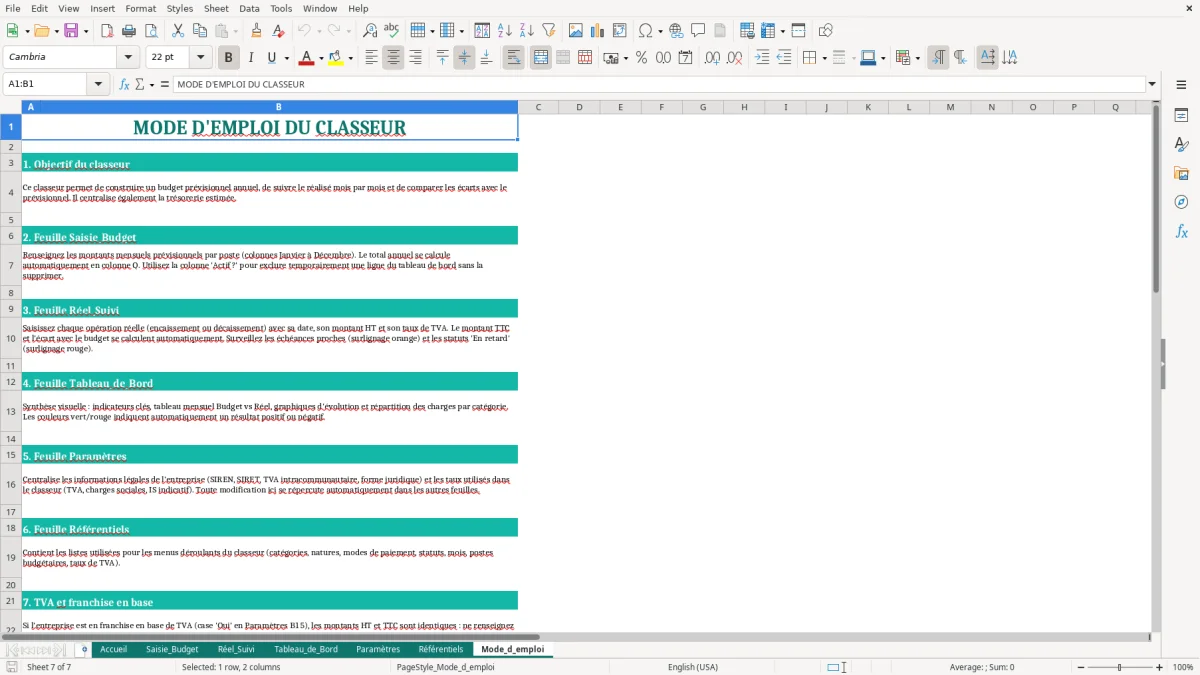Click the Clear Direct Formatting icon
The width and height of the screenshot is (1200, 675).
pos(279,31)
